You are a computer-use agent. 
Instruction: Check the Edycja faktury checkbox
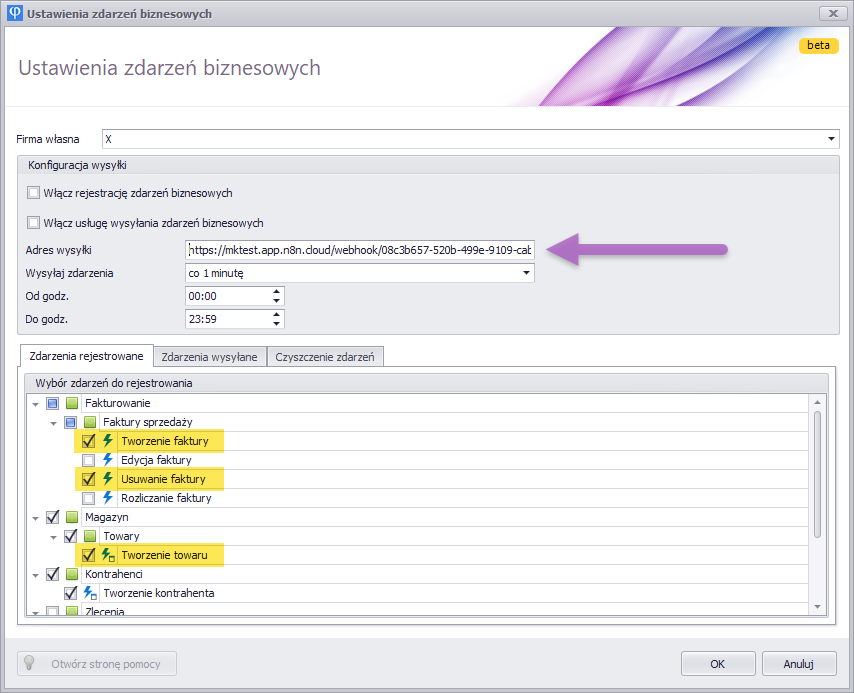pos(89,460)
